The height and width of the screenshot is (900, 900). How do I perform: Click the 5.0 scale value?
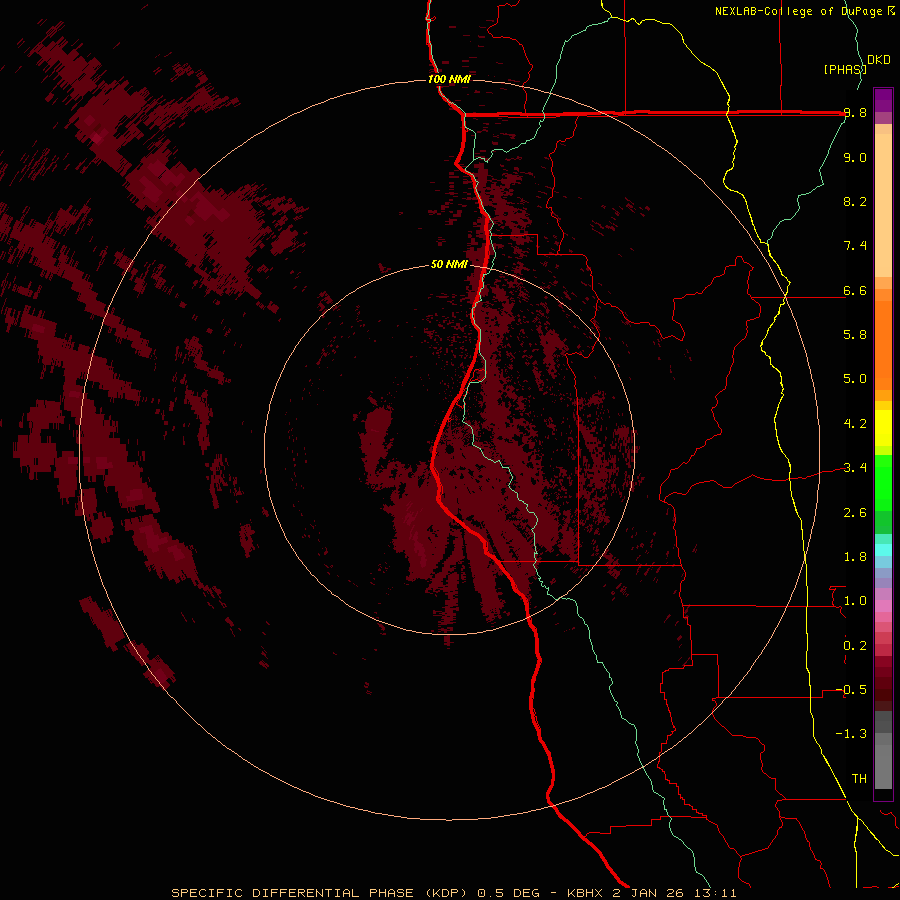pyautogui.click(x=855, y=379)
